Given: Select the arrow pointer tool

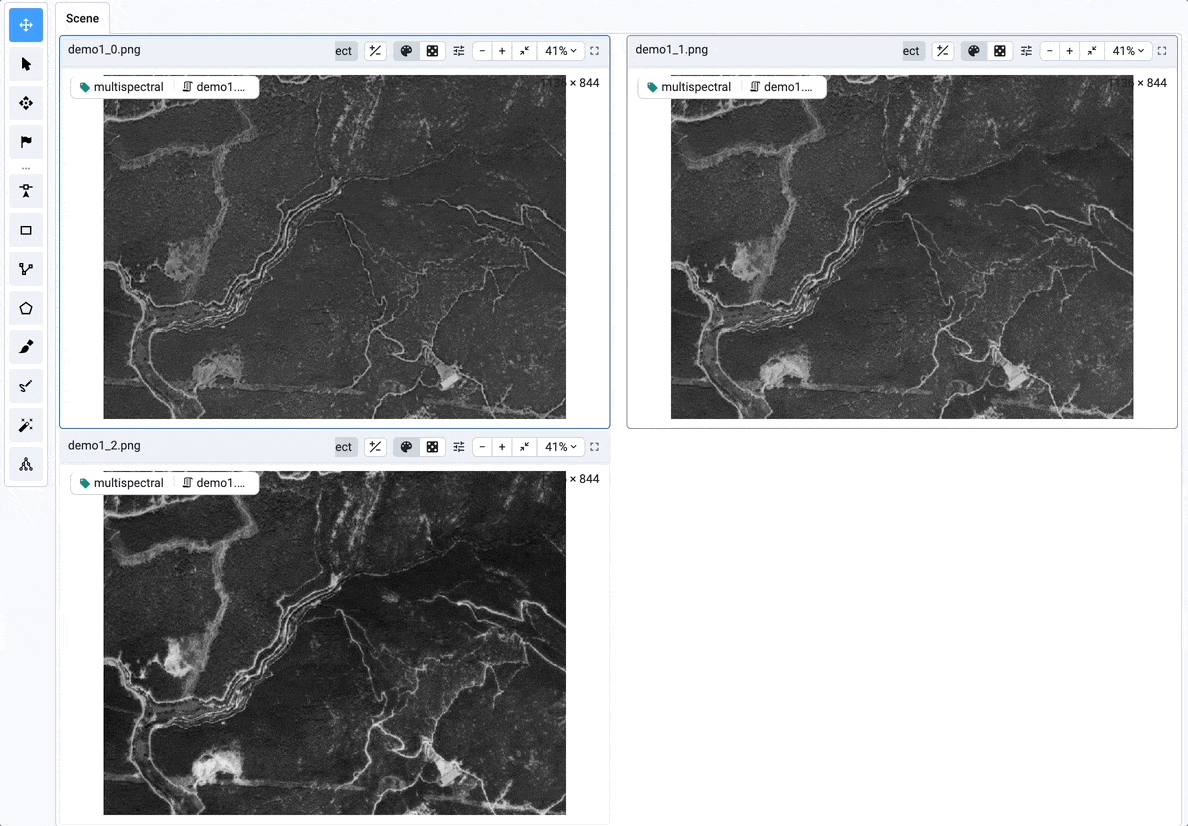Looking at the screenshot, I should 26,64.
